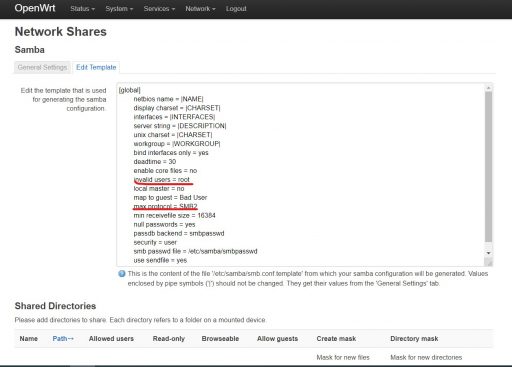512x367 pixels.
Task: Click the 'min receivefile size = 16384' line
Action: [x=174, y=215]
